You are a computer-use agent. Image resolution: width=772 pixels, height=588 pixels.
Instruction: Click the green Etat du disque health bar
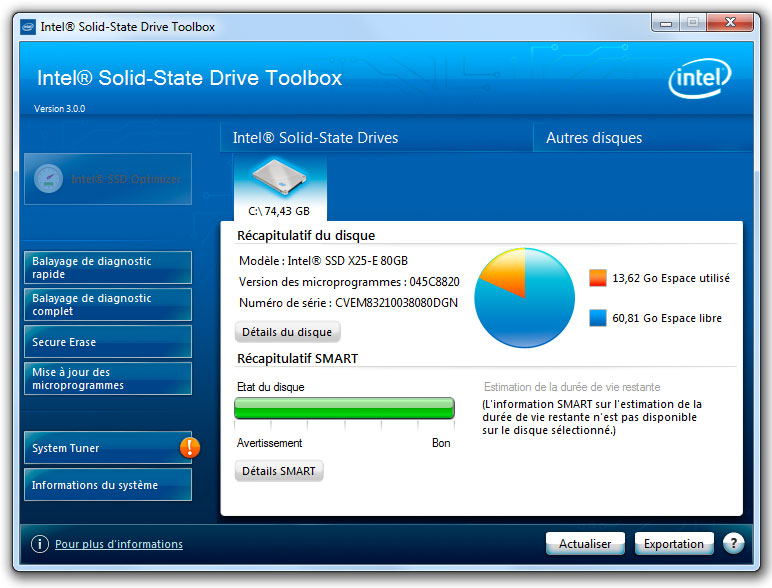(x=344, y=408)
